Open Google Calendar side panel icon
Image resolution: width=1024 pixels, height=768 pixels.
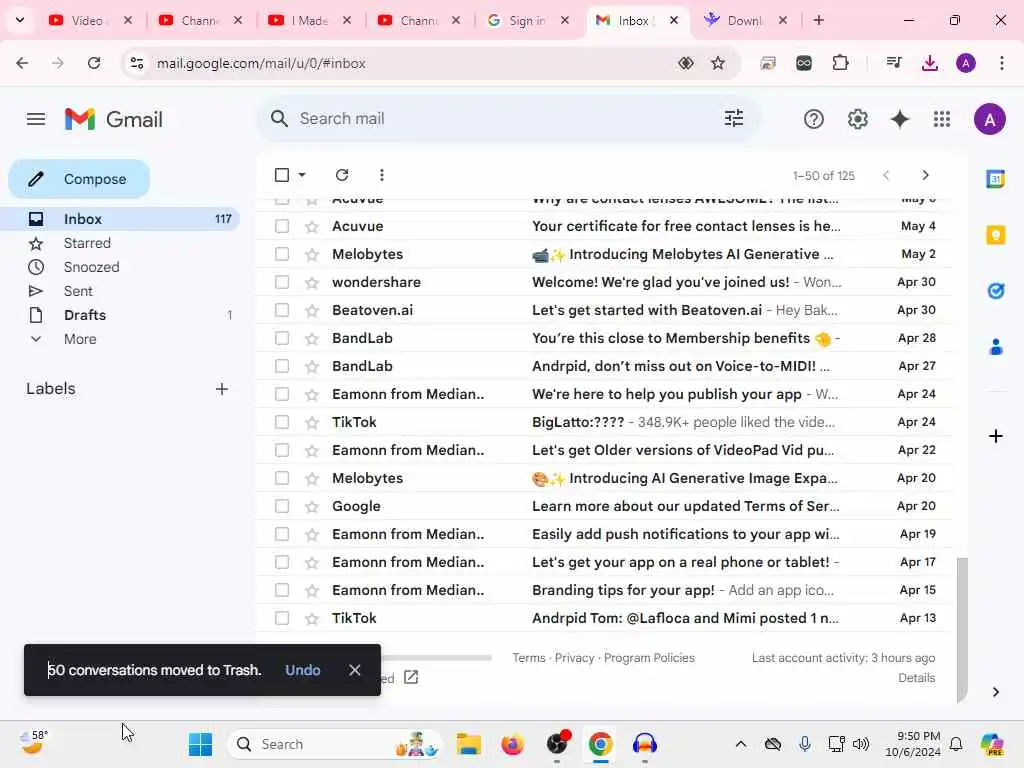995,178
